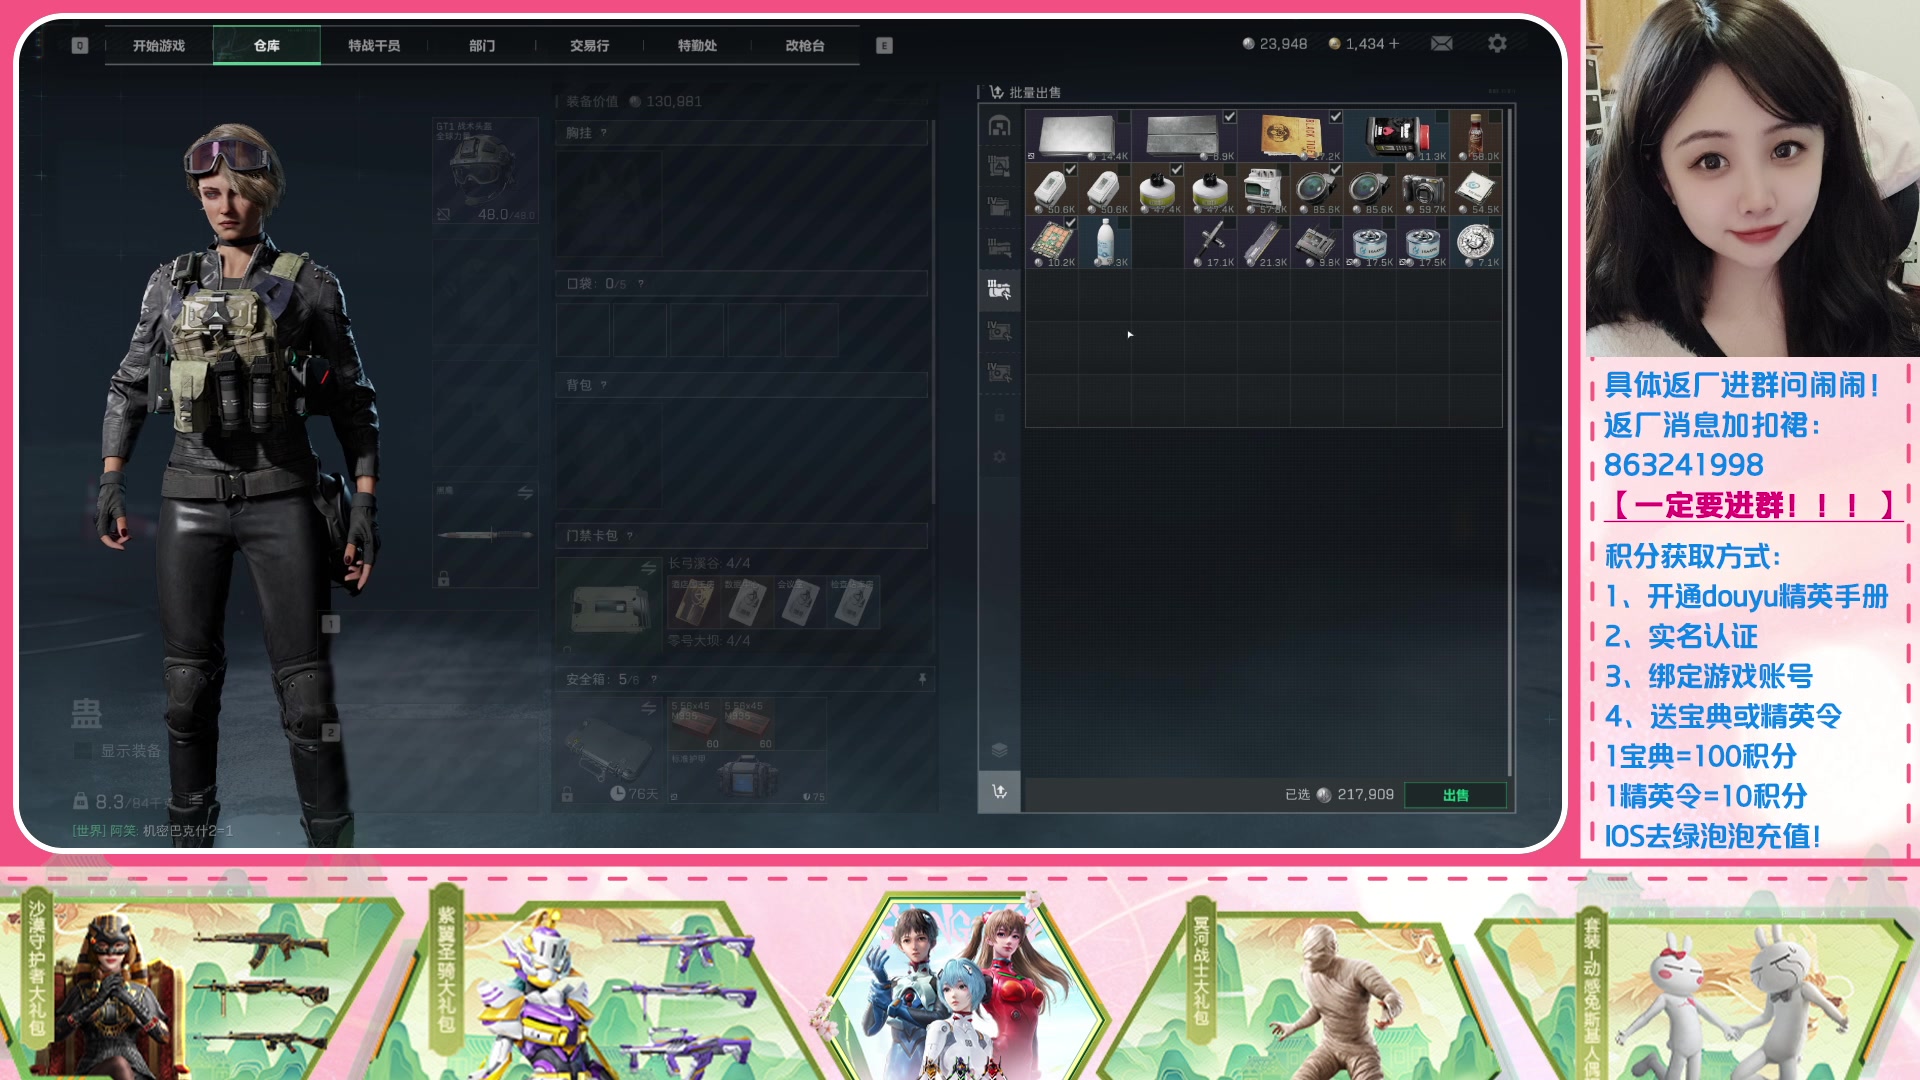Click the pin icon on the safe box header
The height and width of the screenshot is (1080, 1920).
922,679
